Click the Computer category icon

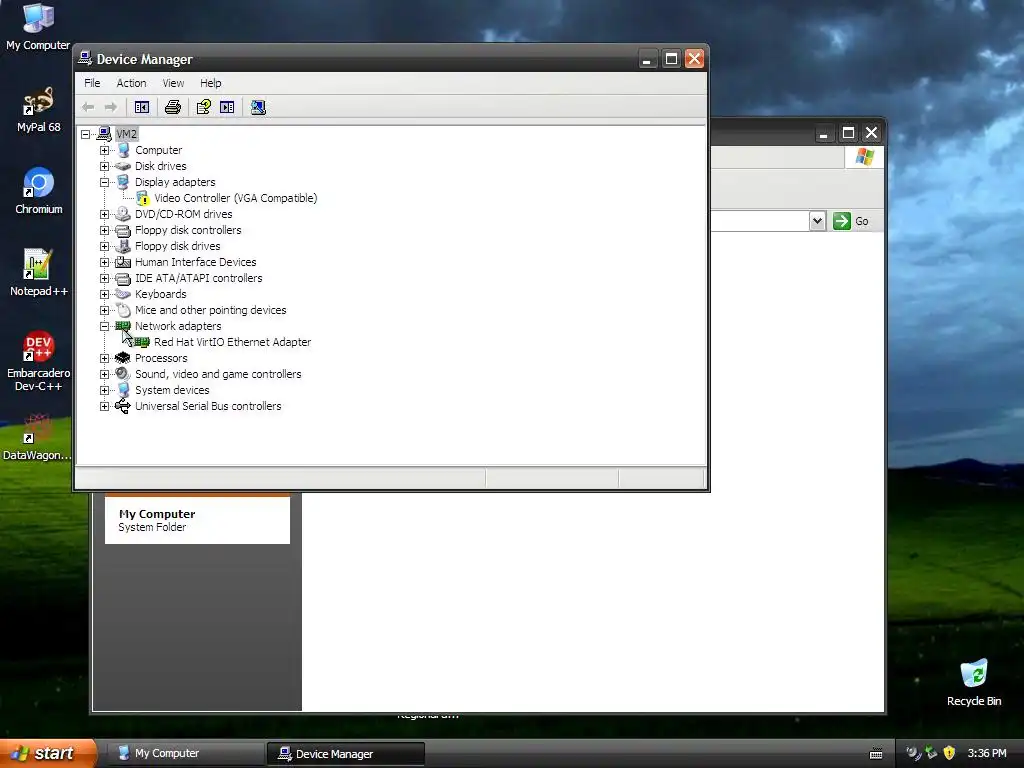(123, 150)
